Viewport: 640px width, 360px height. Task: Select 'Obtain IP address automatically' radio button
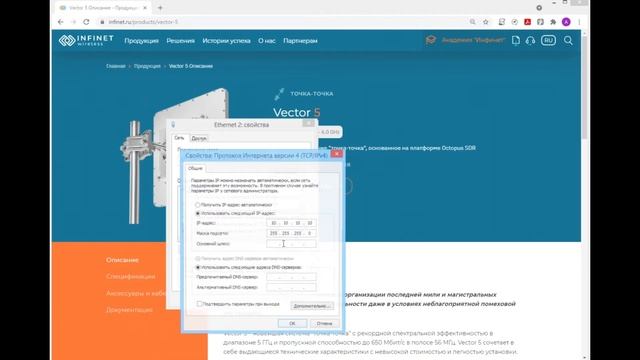coord(198,205)
